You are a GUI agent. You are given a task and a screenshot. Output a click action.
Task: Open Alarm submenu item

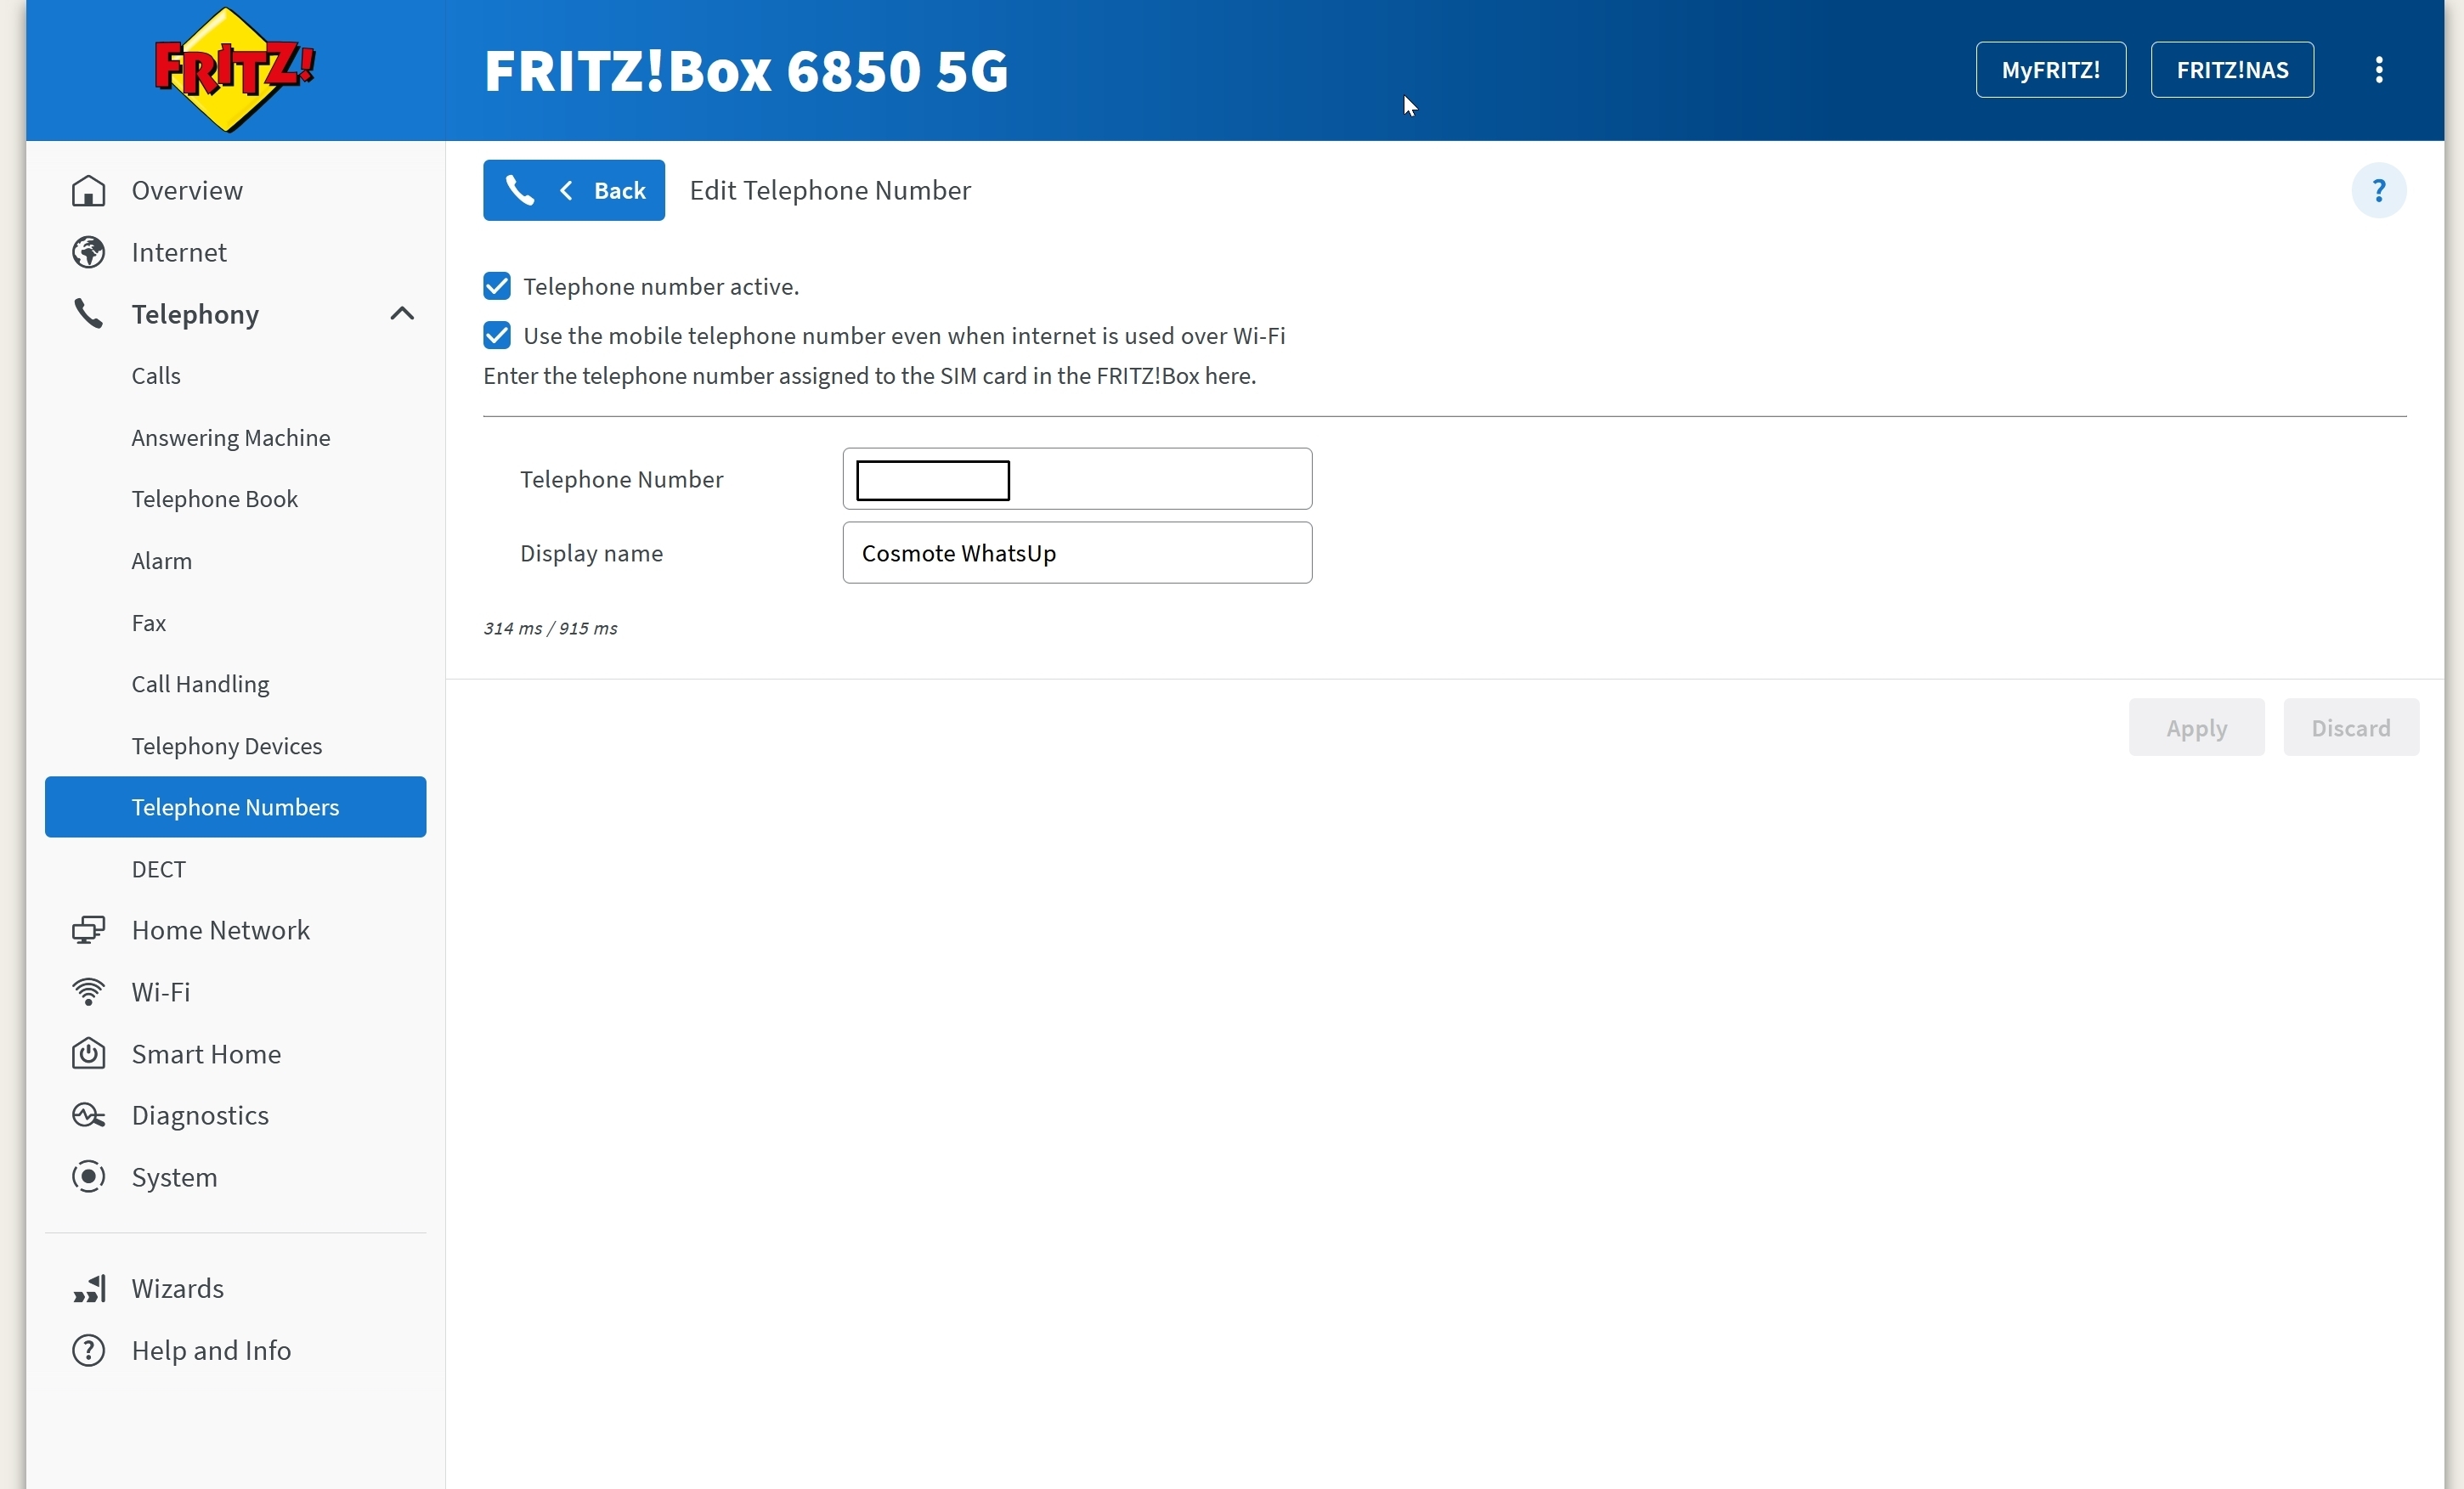click(162, 561)
